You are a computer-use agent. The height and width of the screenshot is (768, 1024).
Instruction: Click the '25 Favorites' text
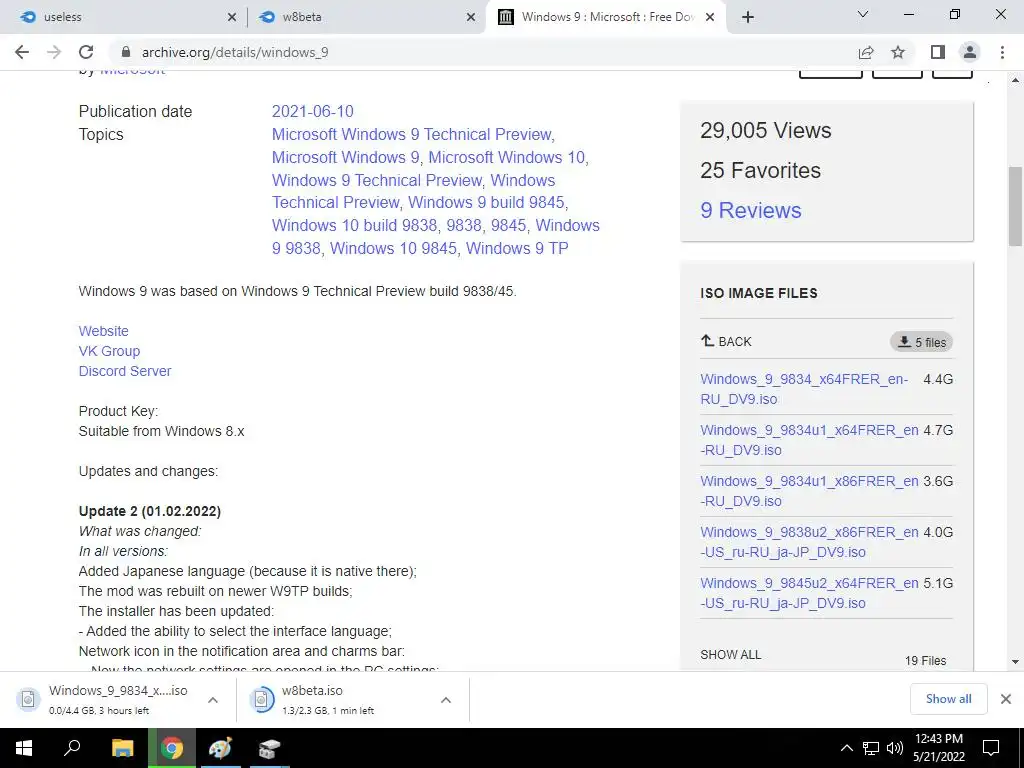[760, 170]
